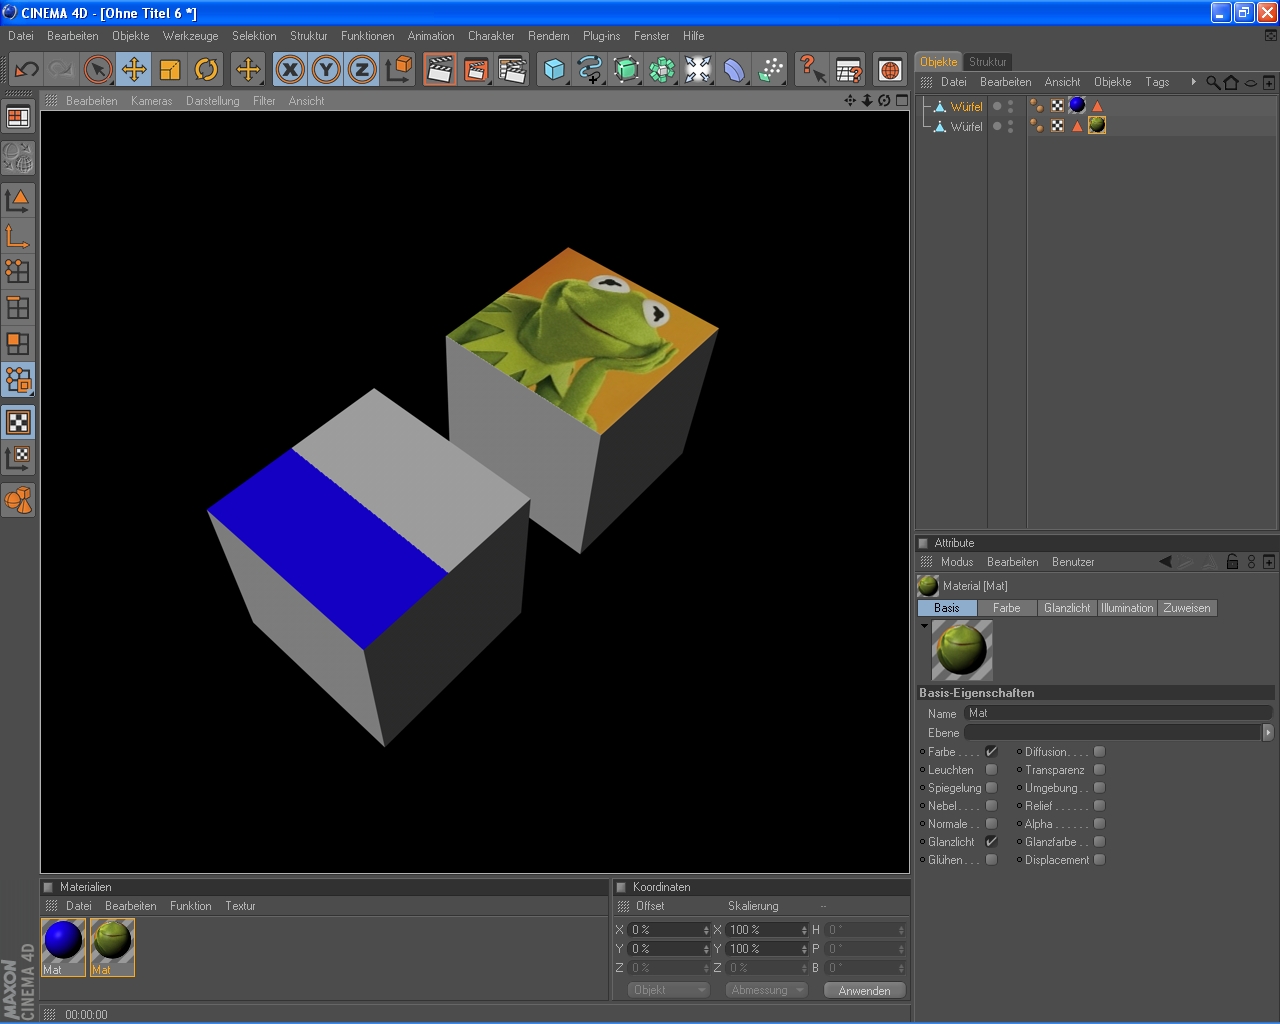Viewport: 1280px width, 1024px height.
Task: Open the Textur menu in Materialien panel
Action: (240, 906)
